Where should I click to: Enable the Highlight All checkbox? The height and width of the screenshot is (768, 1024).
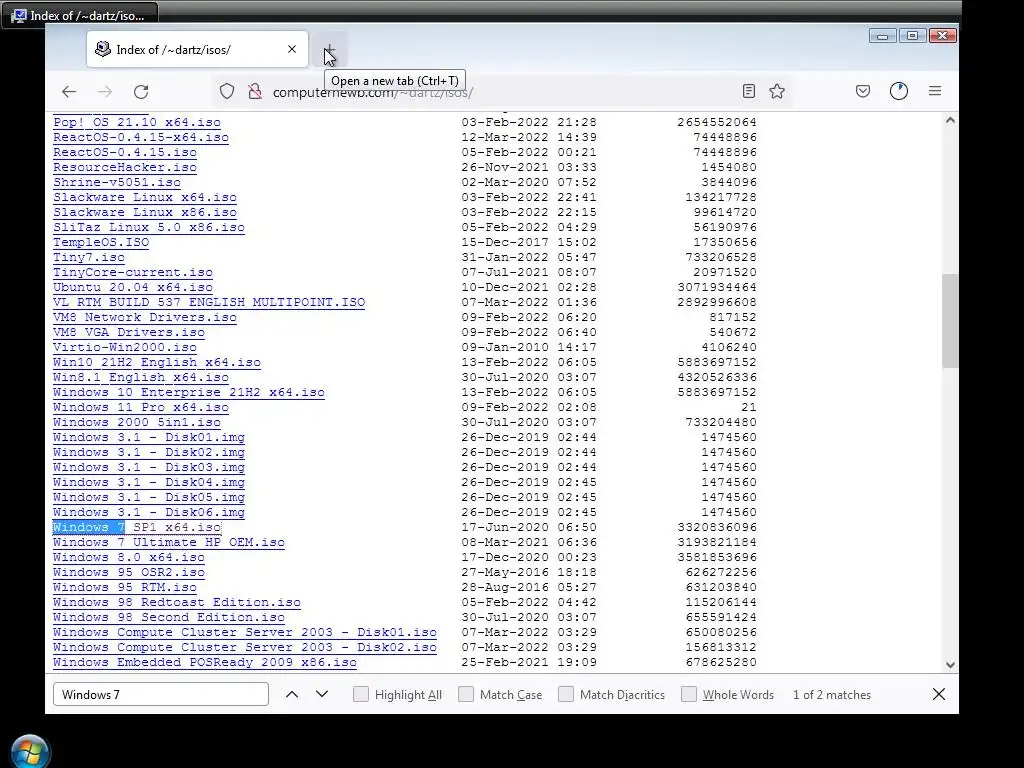point(360,694)
